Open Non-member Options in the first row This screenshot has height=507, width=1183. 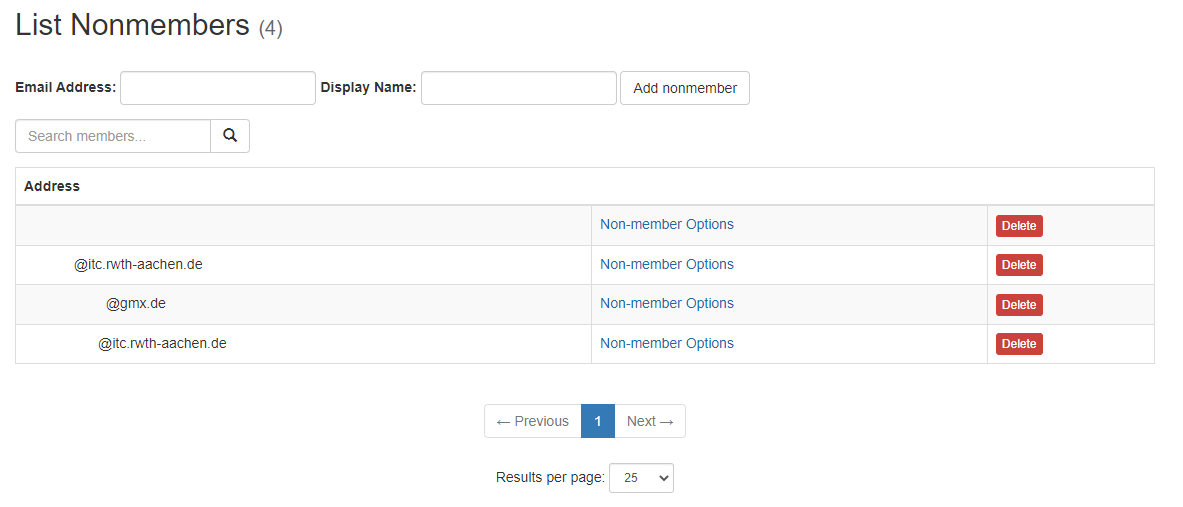tap(666, 225)
